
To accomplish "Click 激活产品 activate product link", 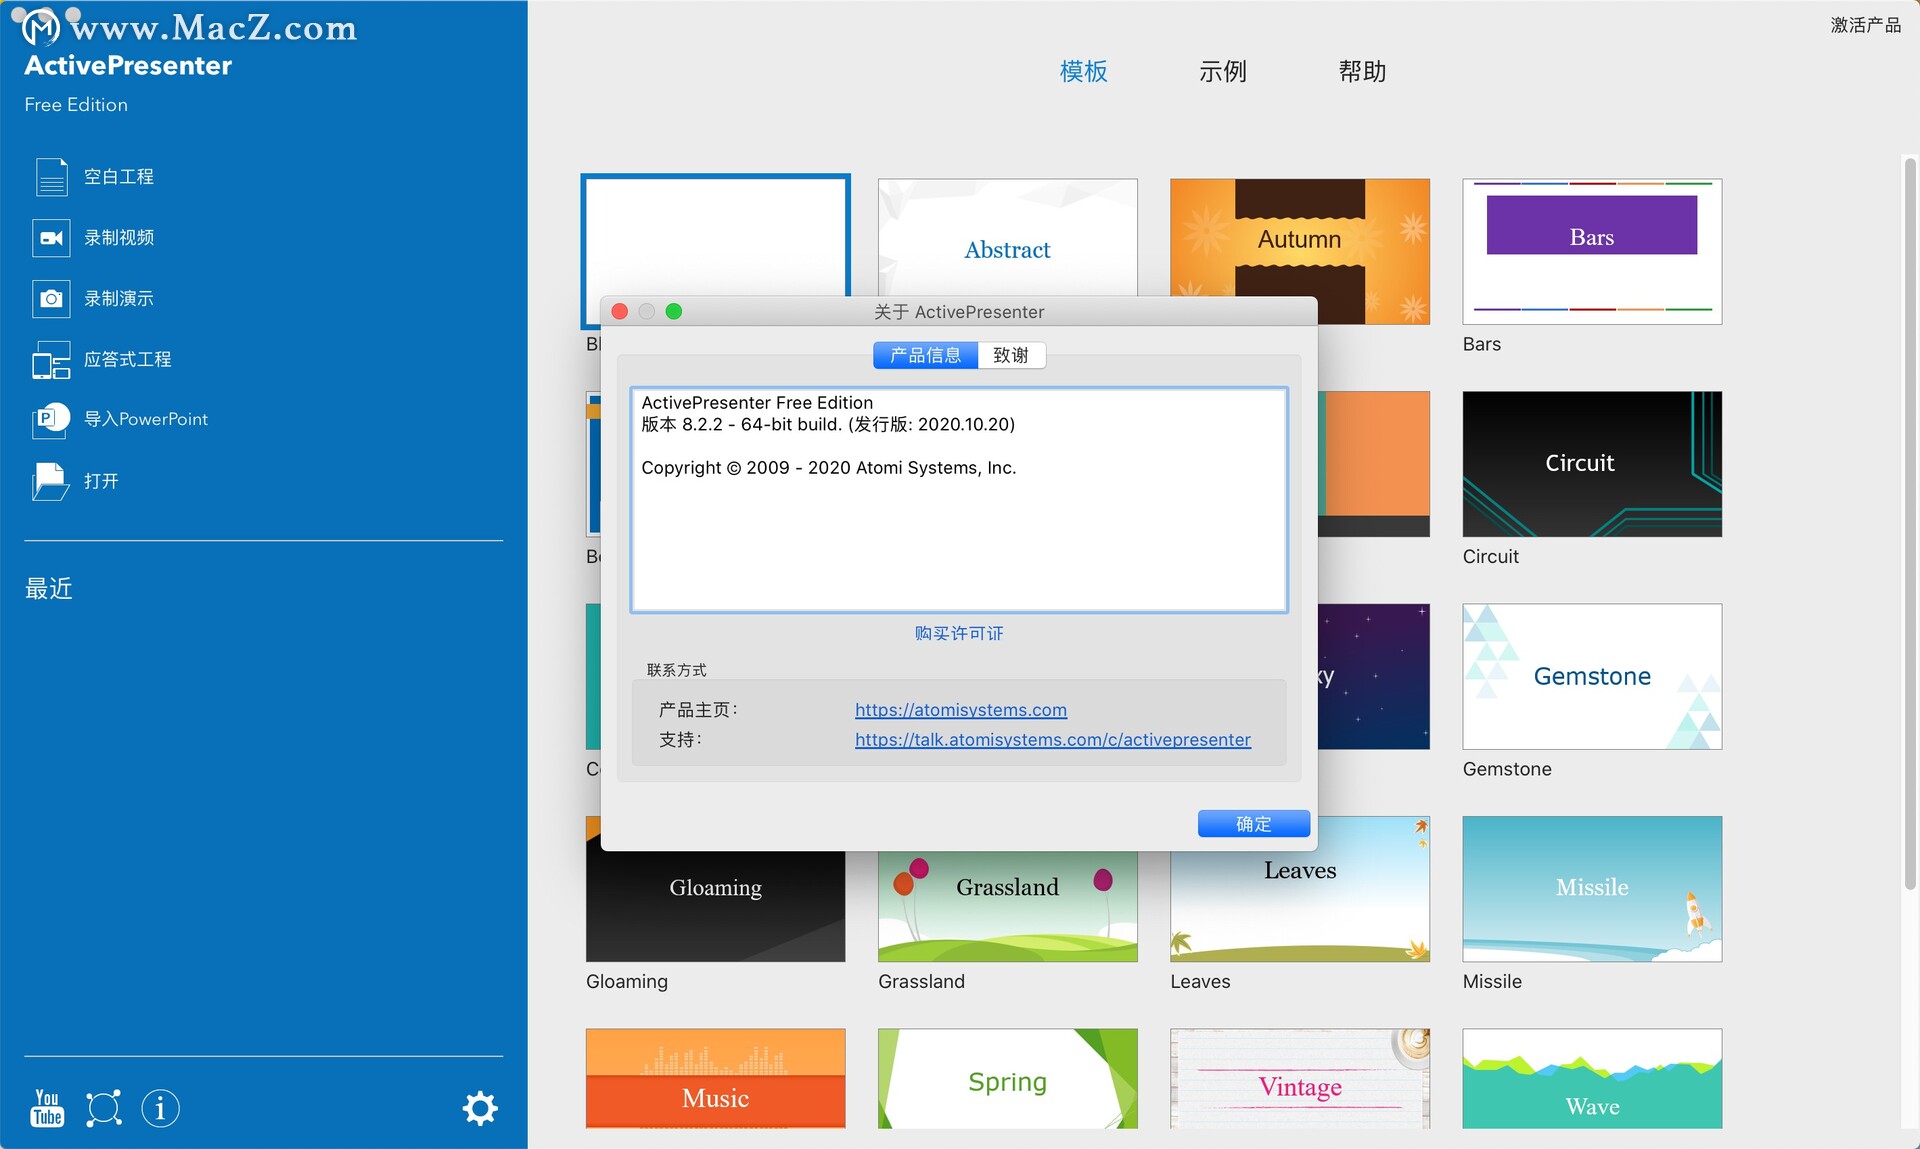I will [x=1866, y=25].
